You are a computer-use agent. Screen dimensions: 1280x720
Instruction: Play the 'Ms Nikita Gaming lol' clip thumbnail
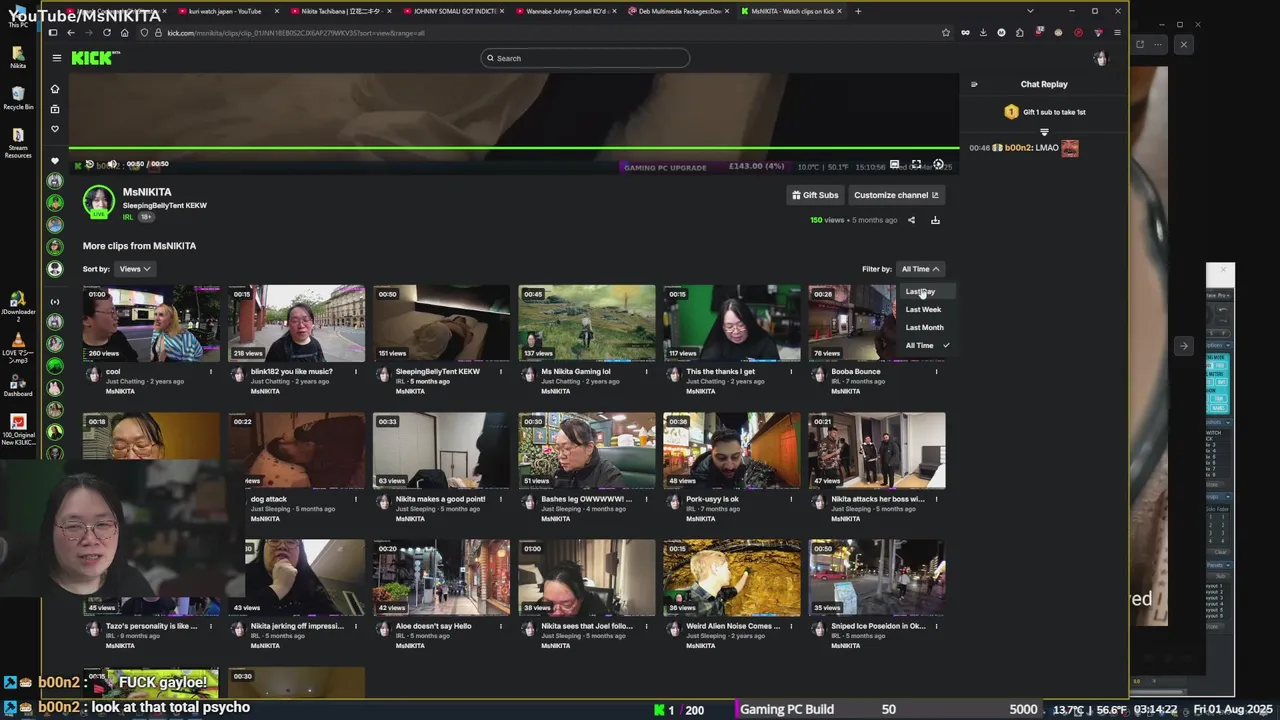[587, 323]
